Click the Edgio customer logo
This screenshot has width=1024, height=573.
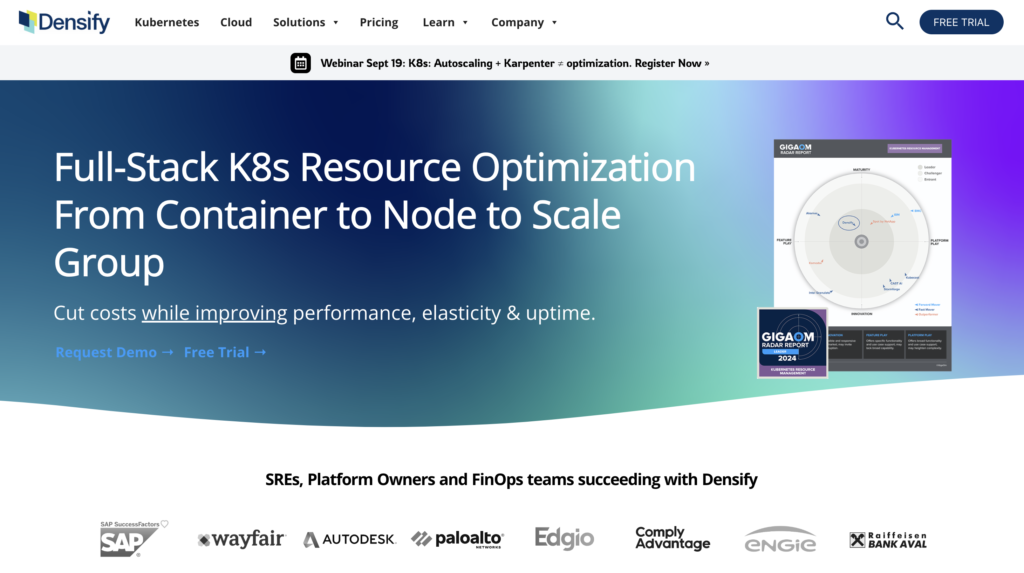[x=564, y=538]
